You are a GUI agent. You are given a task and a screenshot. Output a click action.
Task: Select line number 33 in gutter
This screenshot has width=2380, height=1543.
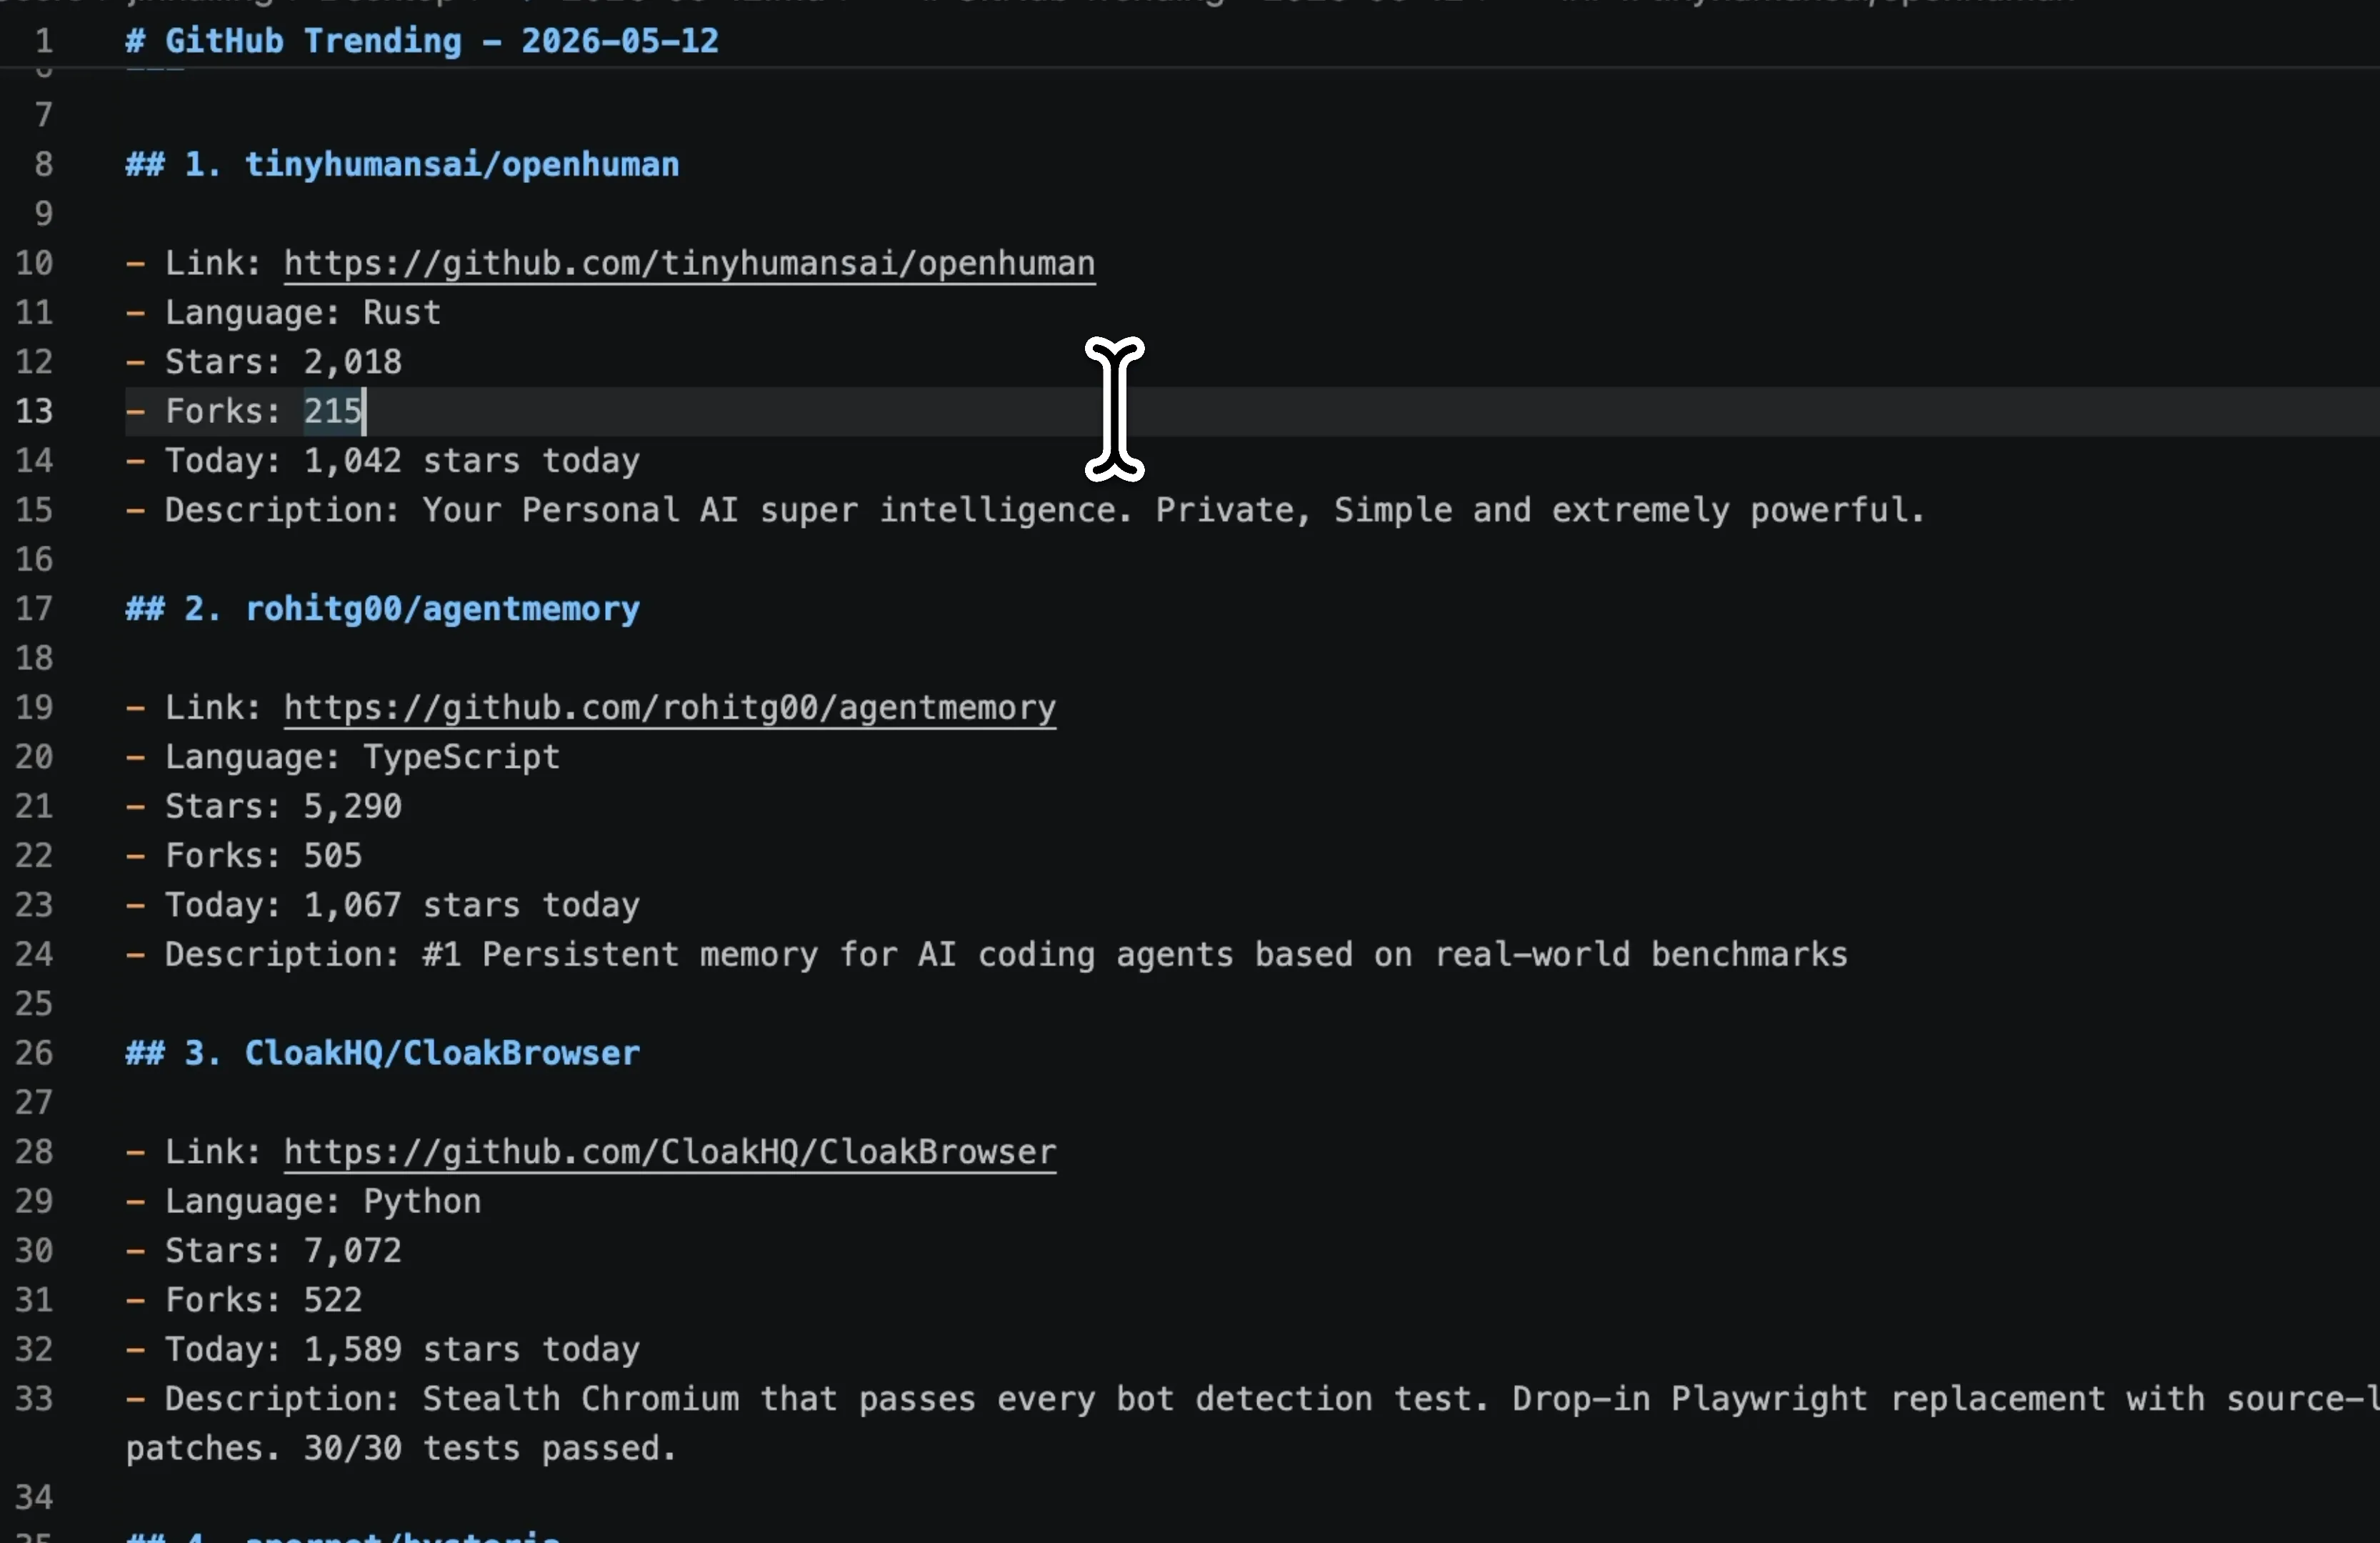[34, 1399]
